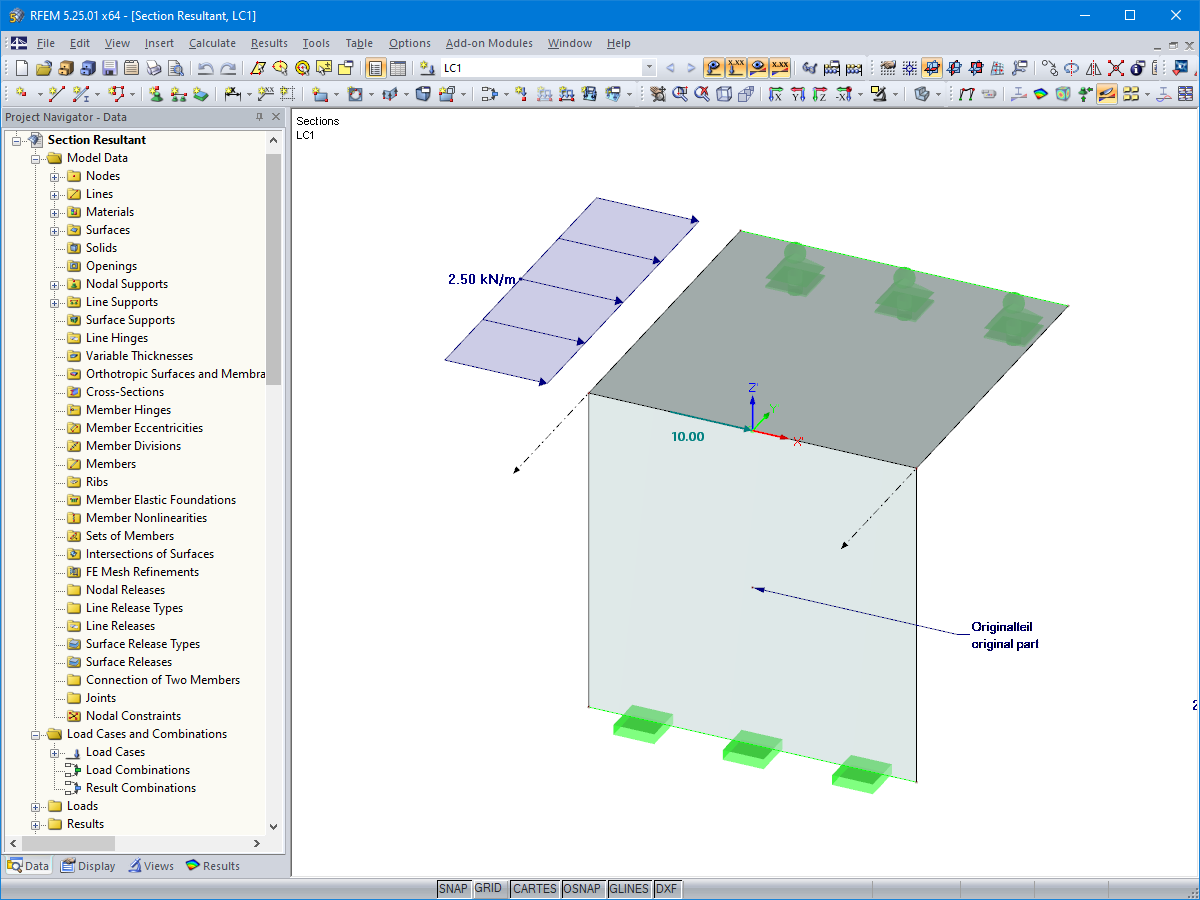Screen dimensions: 1200x900
Task: Click the new node tool icon
Action: [21, 94]
